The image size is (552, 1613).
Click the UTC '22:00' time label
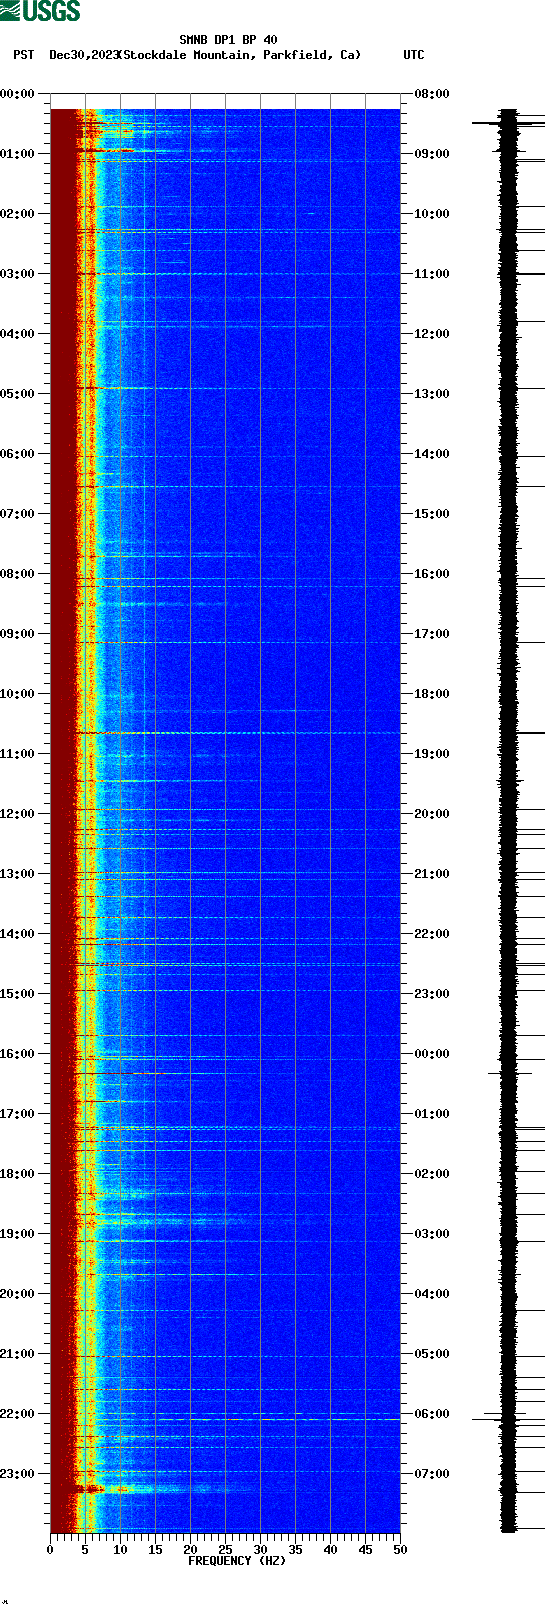coord(432,934)
